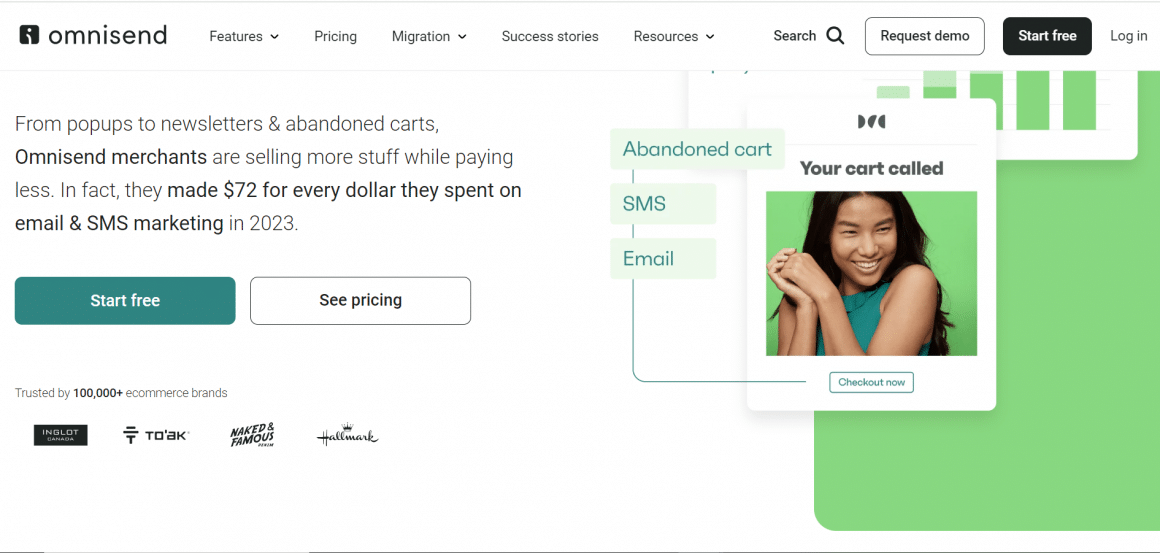
Task: Select the Abandoned cart tag
Action: coord(697,149)
